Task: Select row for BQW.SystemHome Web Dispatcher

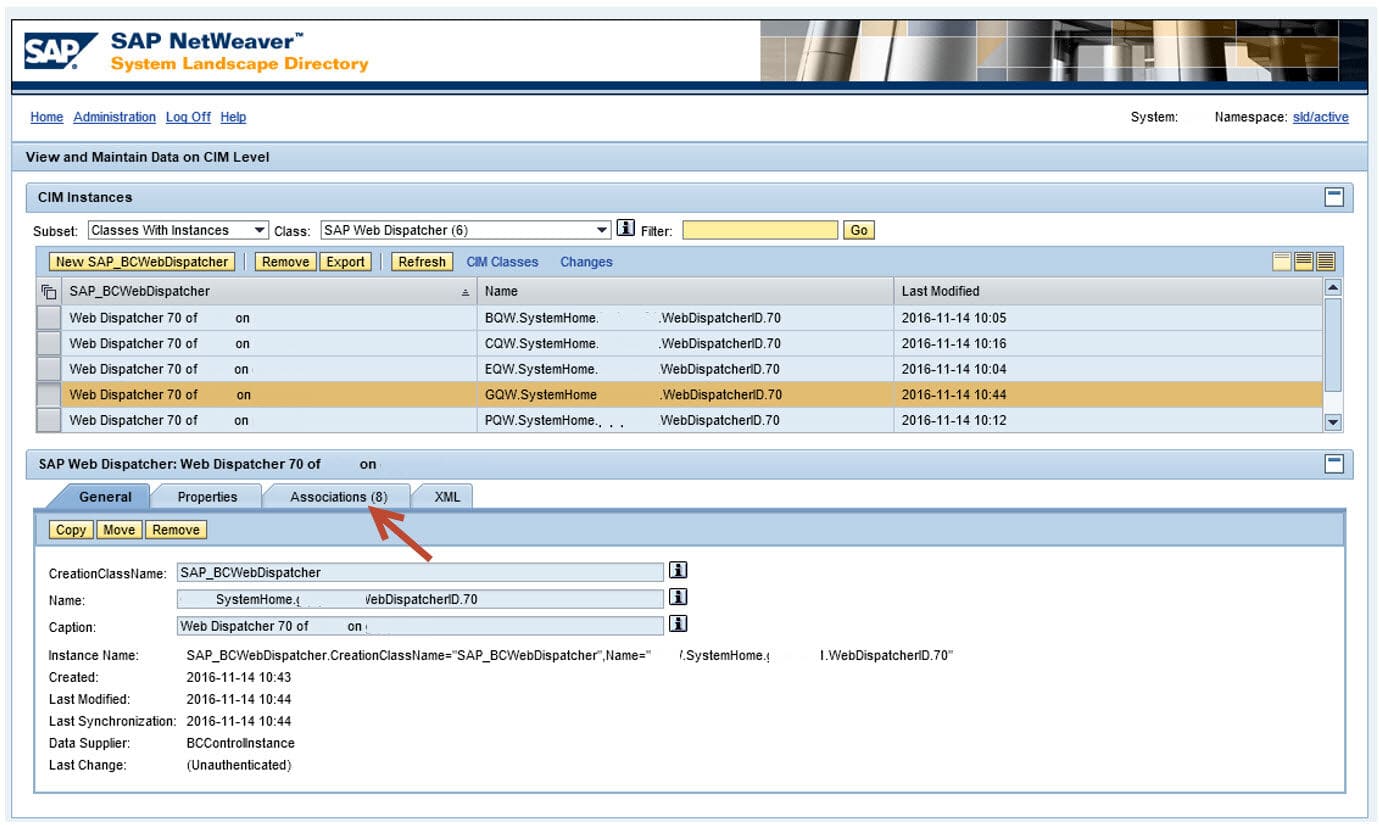Action: coord(48,318)
